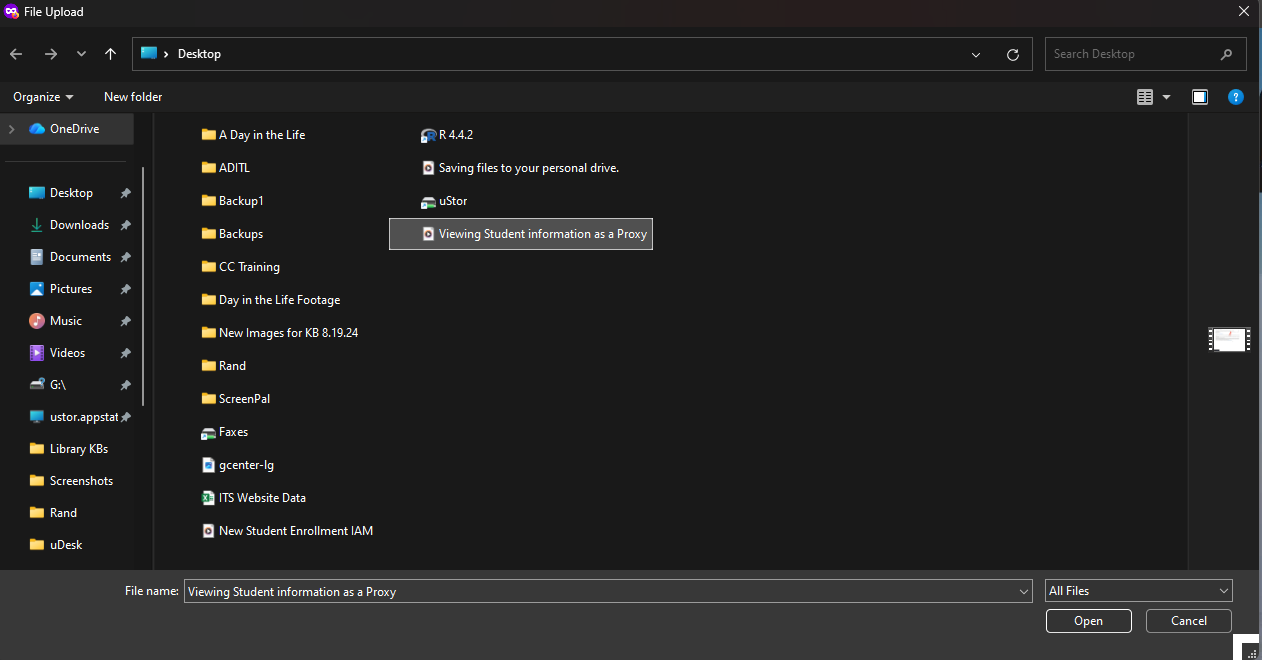Select the uStor shortcut
1262x660 pixels.
pyautogui.click(x=444, y=201)
